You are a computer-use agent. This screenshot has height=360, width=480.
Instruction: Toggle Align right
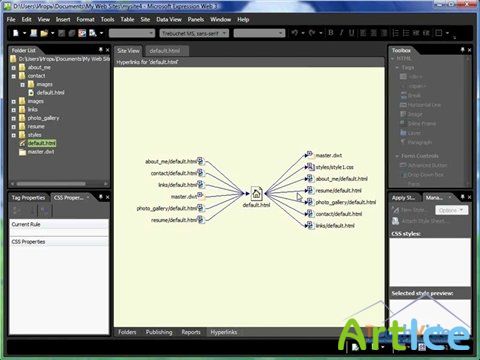tap(384, 33)
